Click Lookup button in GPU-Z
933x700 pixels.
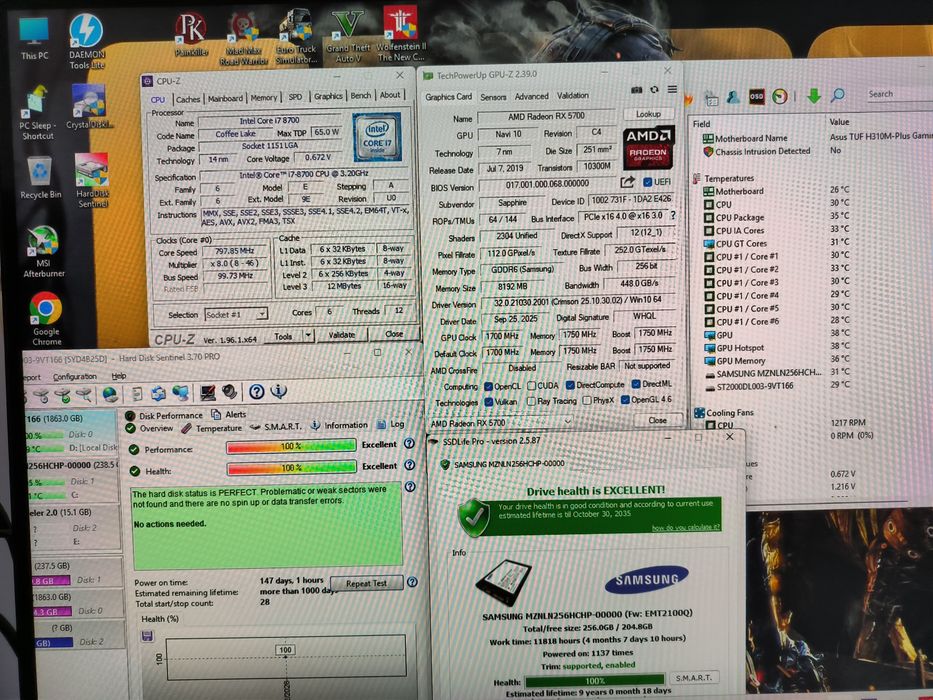tap(648, 114)
